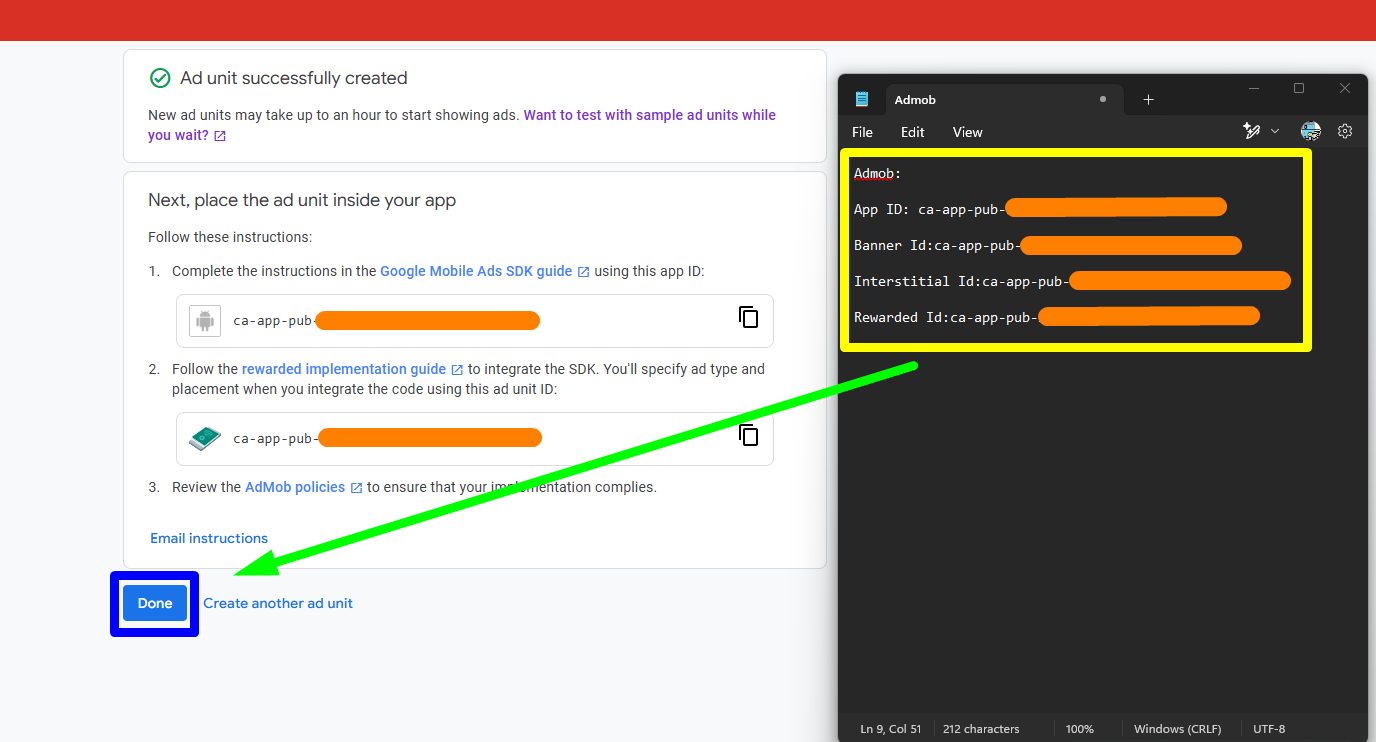The width and height of the screenshot is (1376, 742).
Task: Open the Edit menu in Notepad
Action: [912, 132]
